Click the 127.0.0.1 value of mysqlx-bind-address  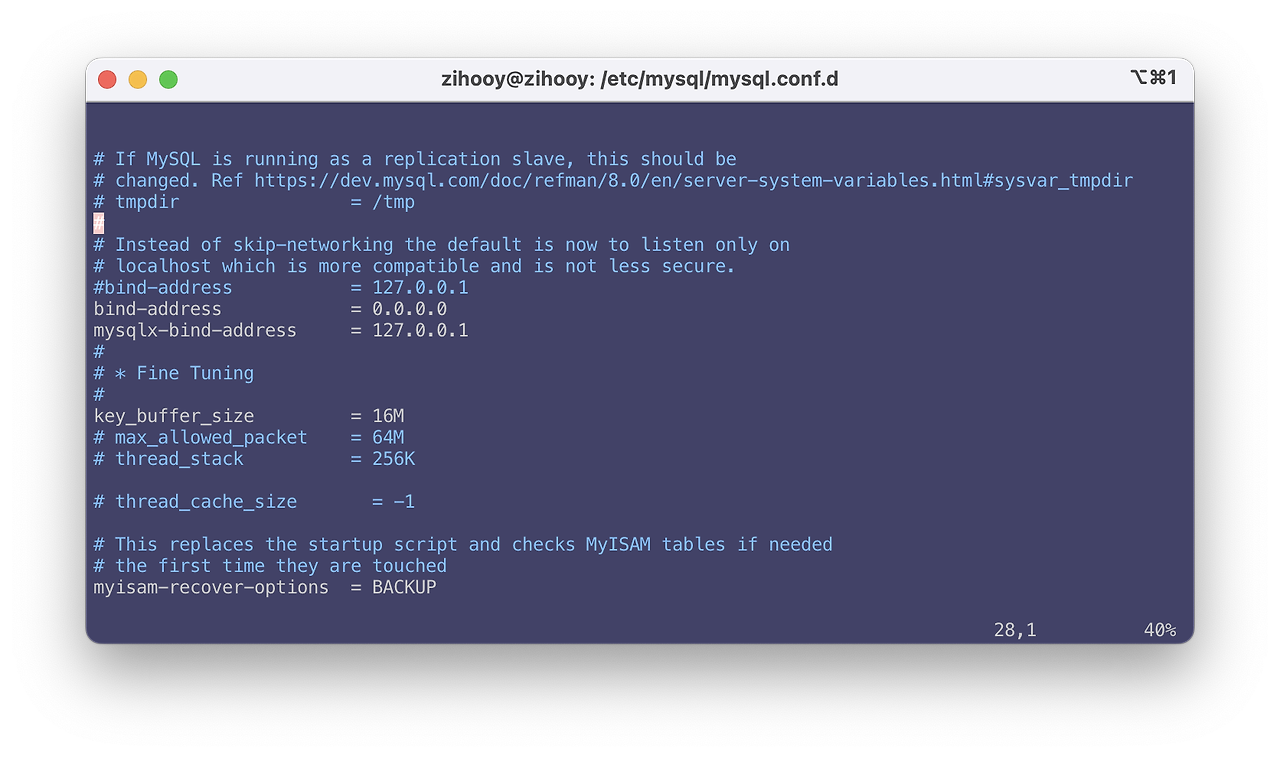pos(420,330)
